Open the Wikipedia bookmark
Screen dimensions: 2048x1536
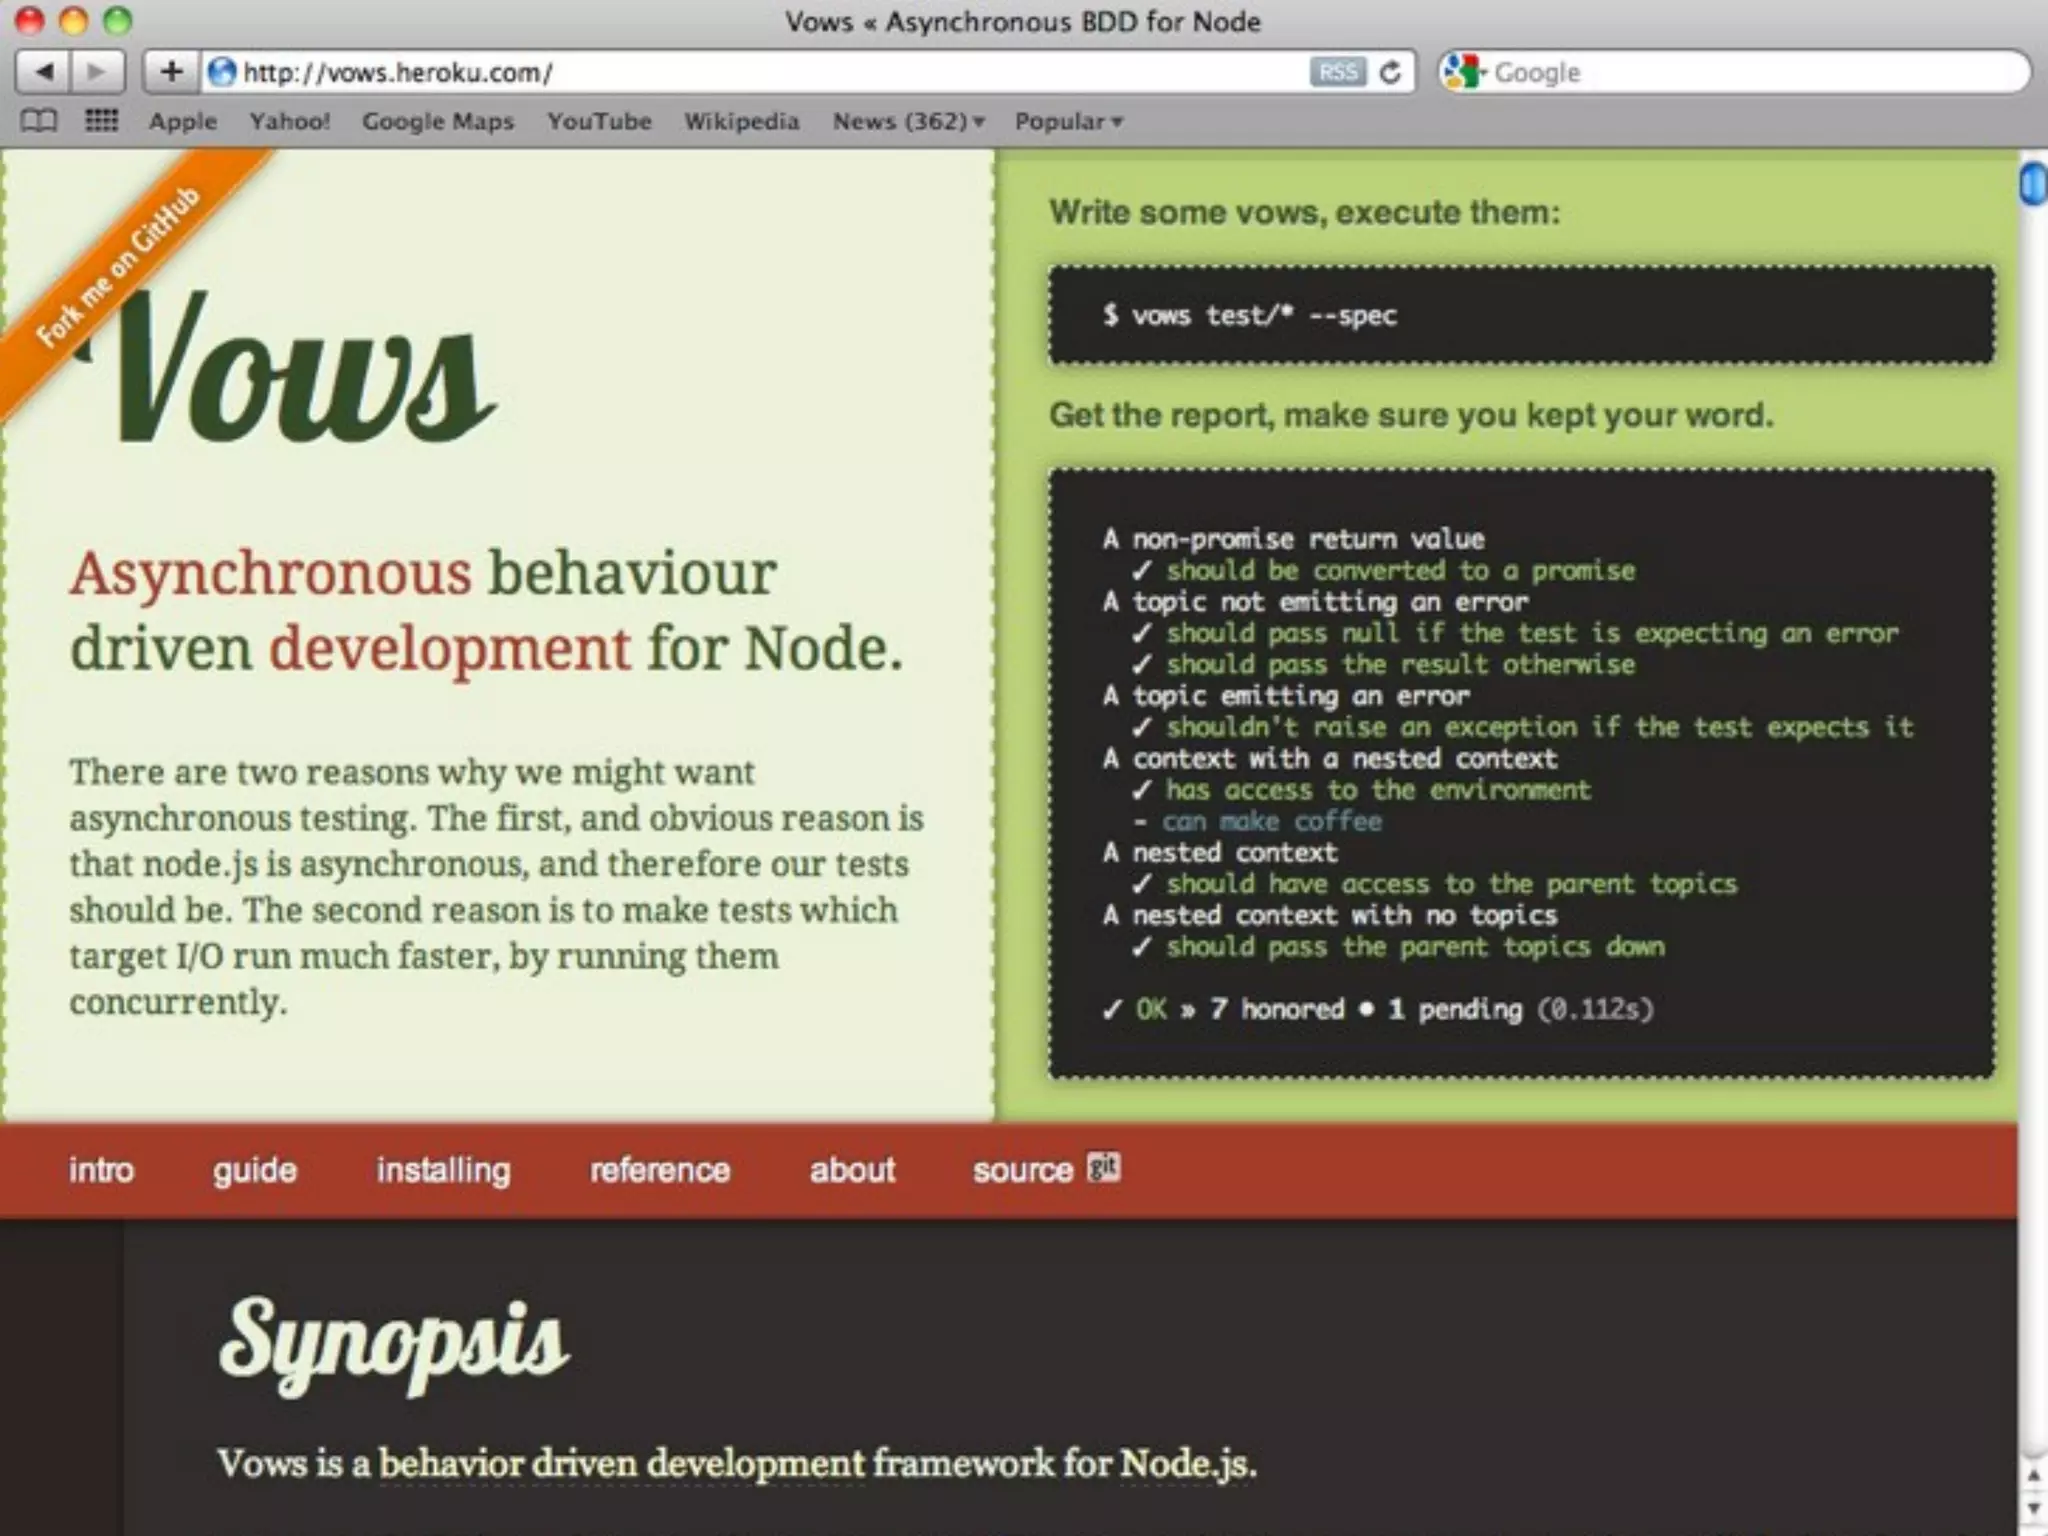tap(741, 121)
